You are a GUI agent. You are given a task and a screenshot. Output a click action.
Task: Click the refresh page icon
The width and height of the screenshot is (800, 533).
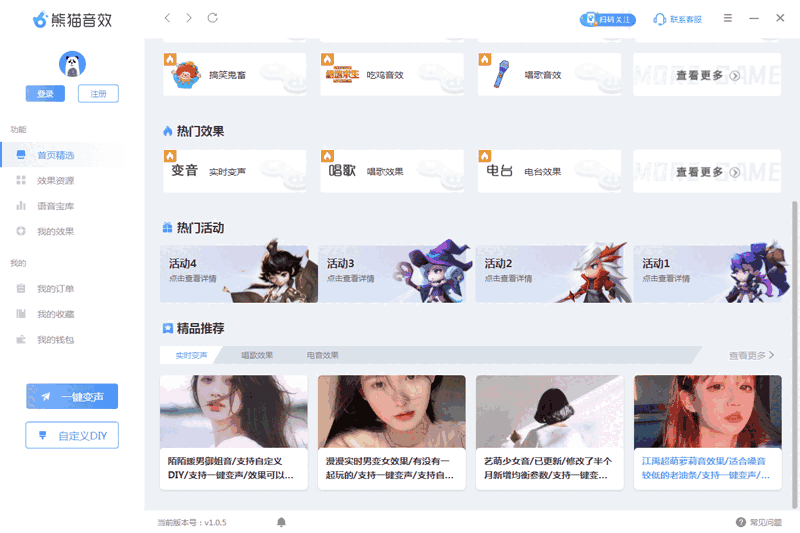212,18
